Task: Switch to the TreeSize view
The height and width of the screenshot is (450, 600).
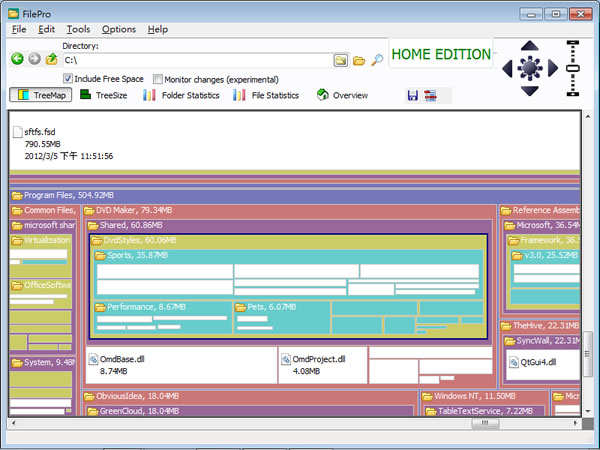Action: point(104,95)
